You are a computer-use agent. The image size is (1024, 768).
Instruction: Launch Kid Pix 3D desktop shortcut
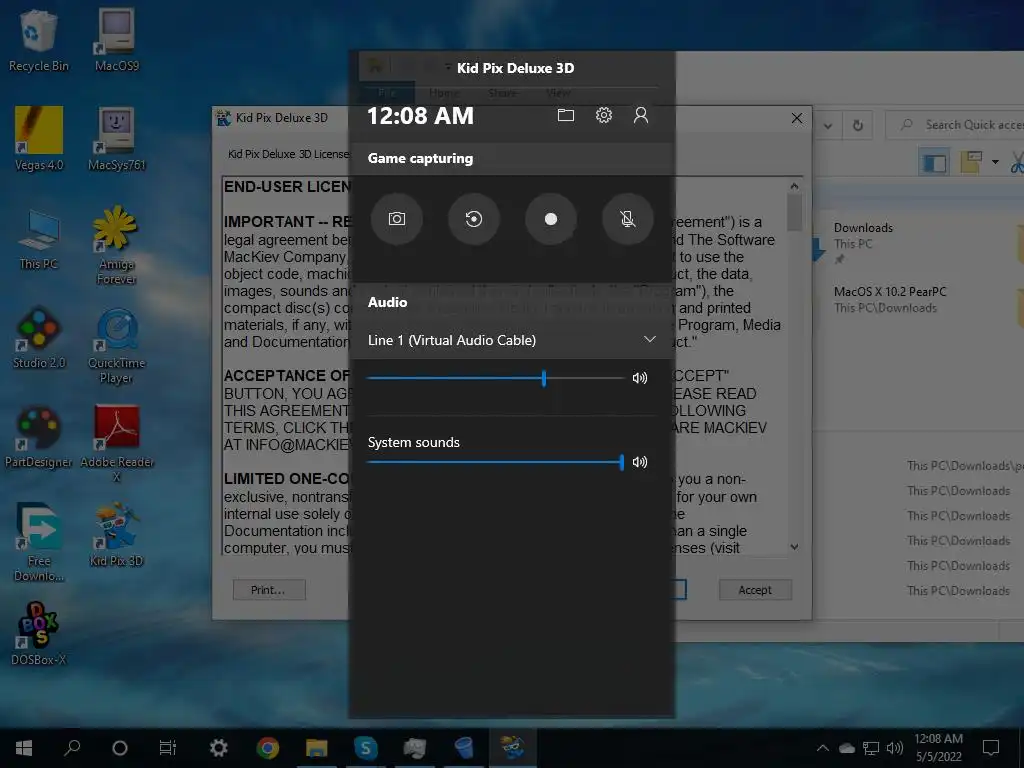(x=117, y=536)
